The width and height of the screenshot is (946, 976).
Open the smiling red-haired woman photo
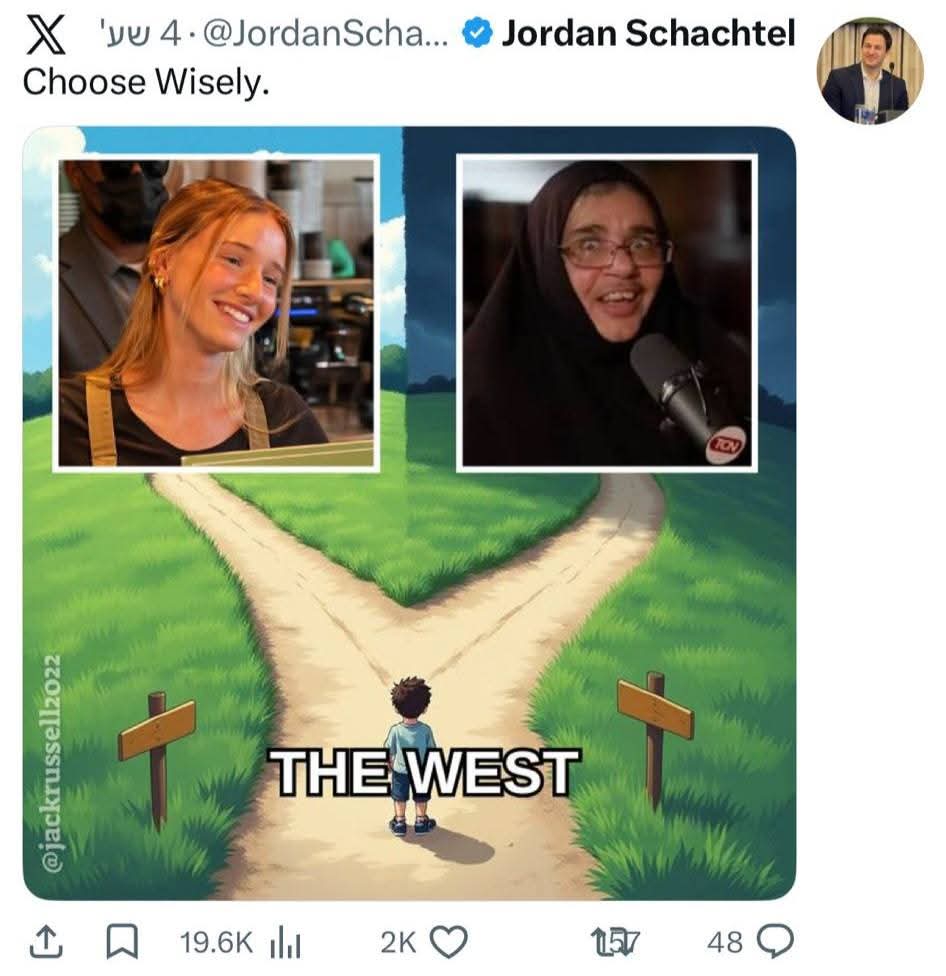[x=216, y=313]
